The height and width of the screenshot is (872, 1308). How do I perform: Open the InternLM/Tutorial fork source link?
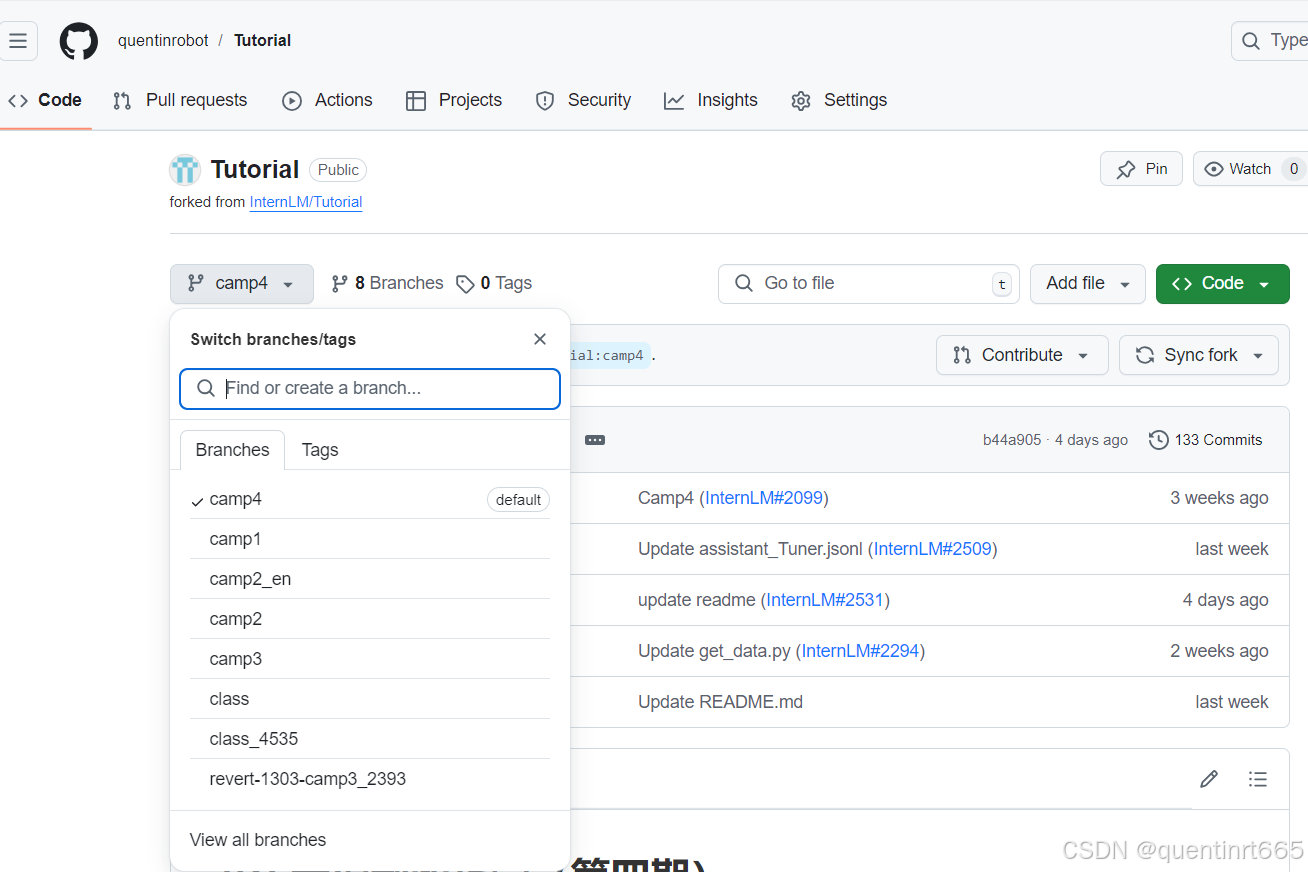[306, 202]
